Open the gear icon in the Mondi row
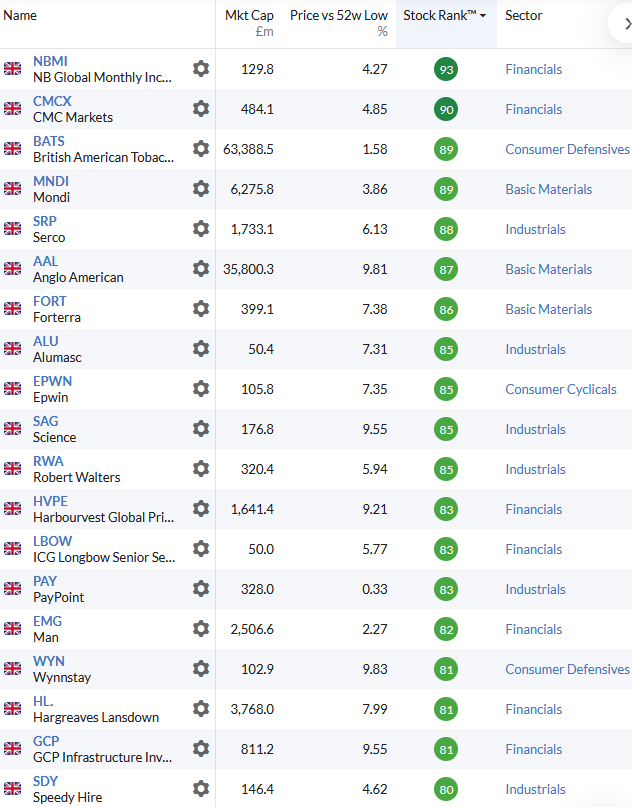This screenshot has height=807, width=632. [x=201, y=189]
